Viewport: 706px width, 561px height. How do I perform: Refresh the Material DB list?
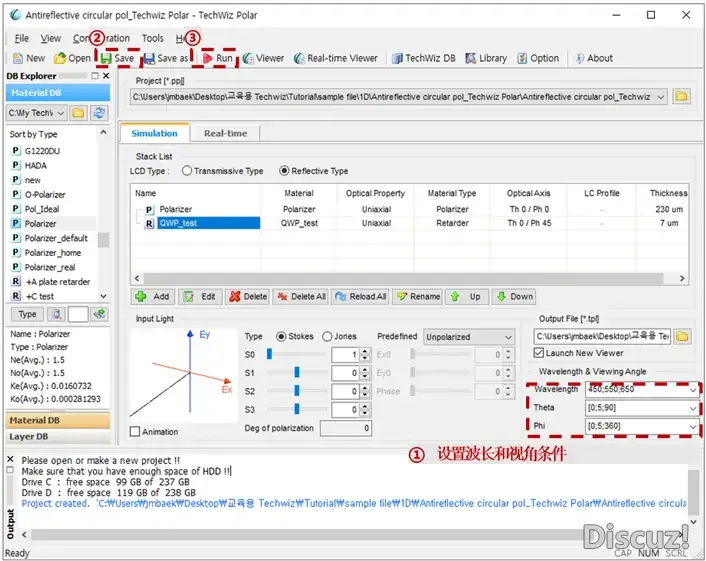100,113
